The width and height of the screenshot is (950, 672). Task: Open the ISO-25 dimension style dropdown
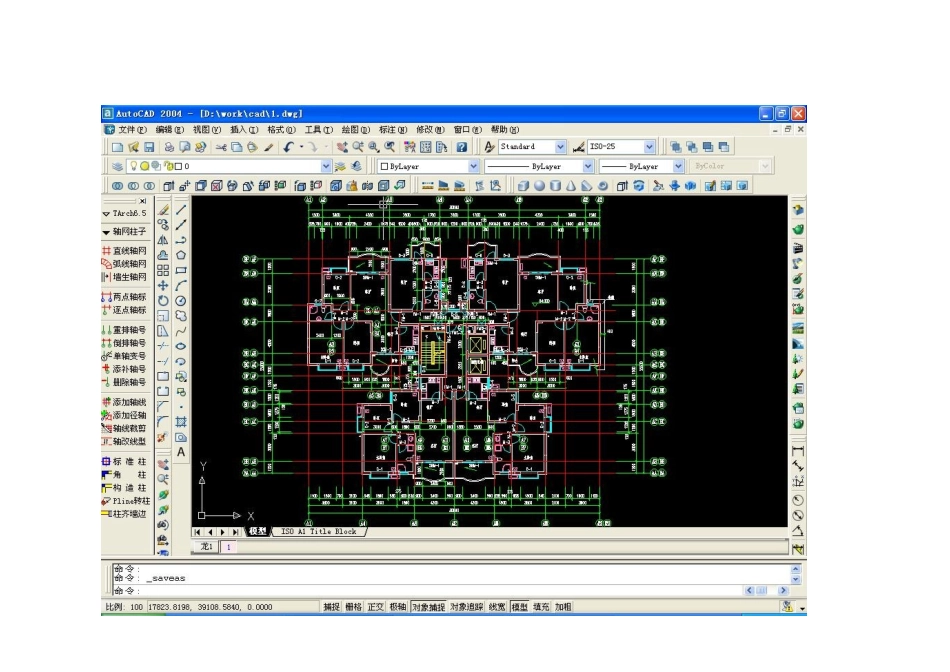(649, 147)
